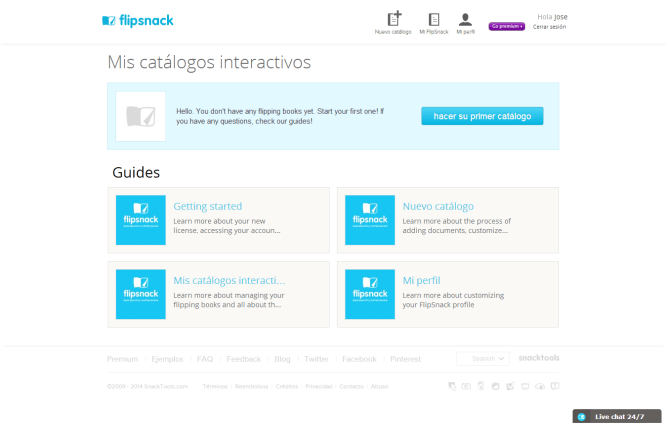Open the Mi perfil person icon
Screen dimensions: 666x423
465,19
